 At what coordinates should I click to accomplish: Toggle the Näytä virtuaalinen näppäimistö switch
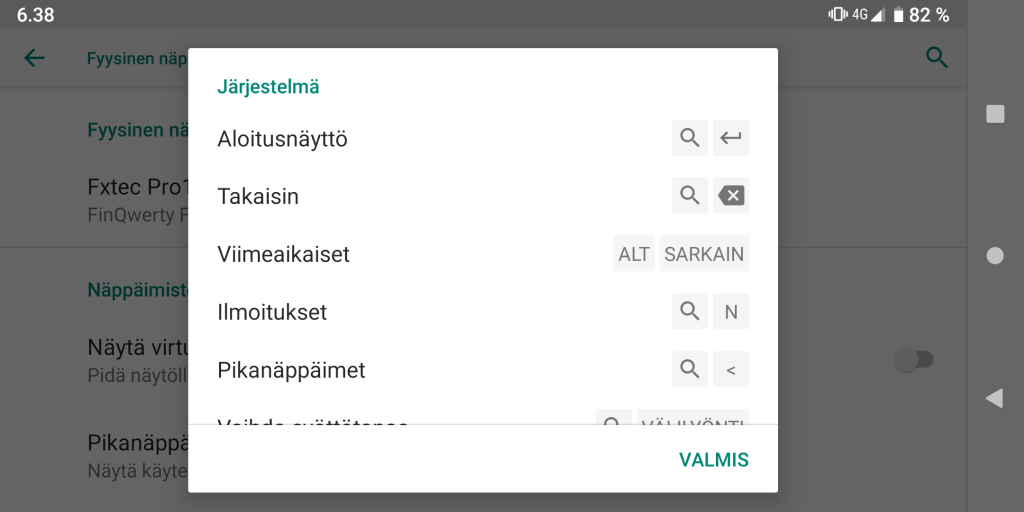[x=914, y=360]
